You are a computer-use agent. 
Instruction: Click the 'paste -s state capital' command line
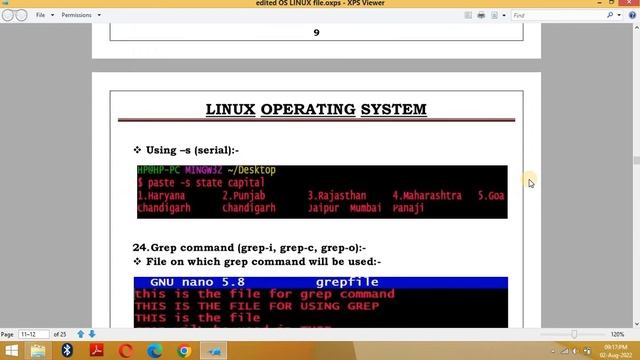[206, 182]
